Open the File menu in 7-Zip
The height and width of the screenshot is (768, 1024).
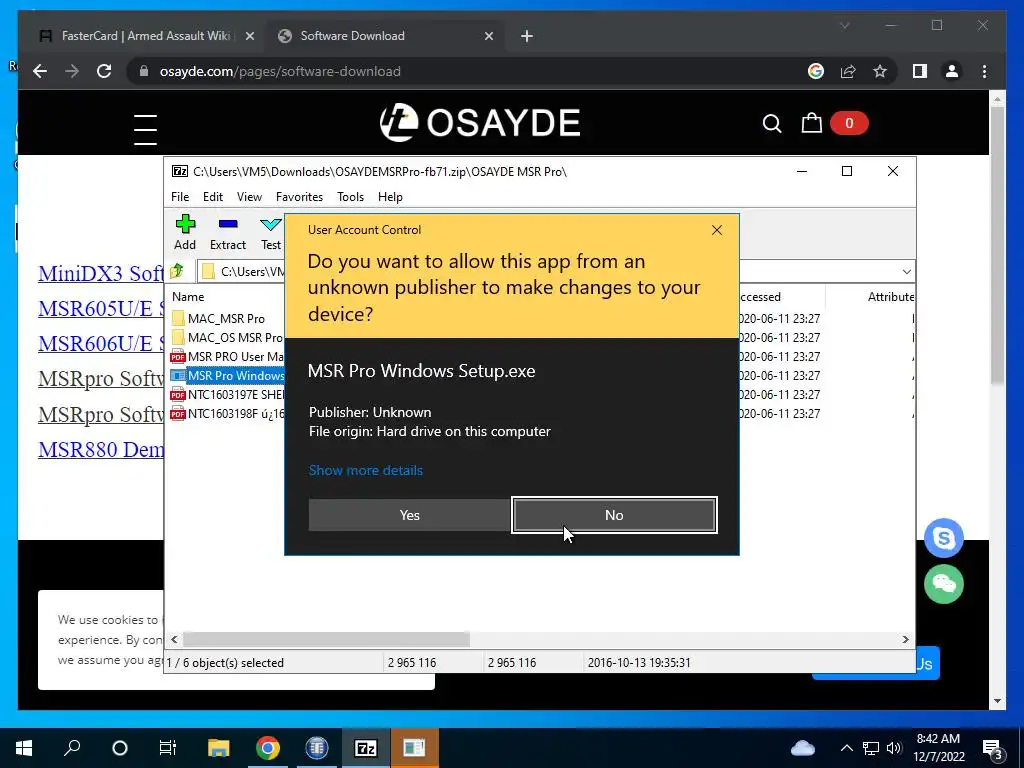coord(180,197)
